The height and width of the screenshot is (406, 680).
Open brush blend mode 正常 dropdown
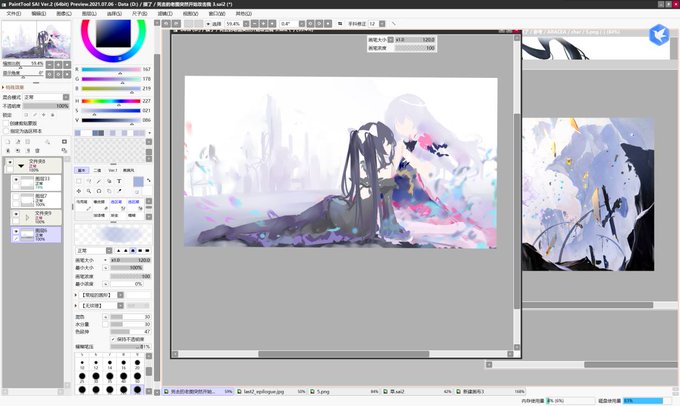109,251
